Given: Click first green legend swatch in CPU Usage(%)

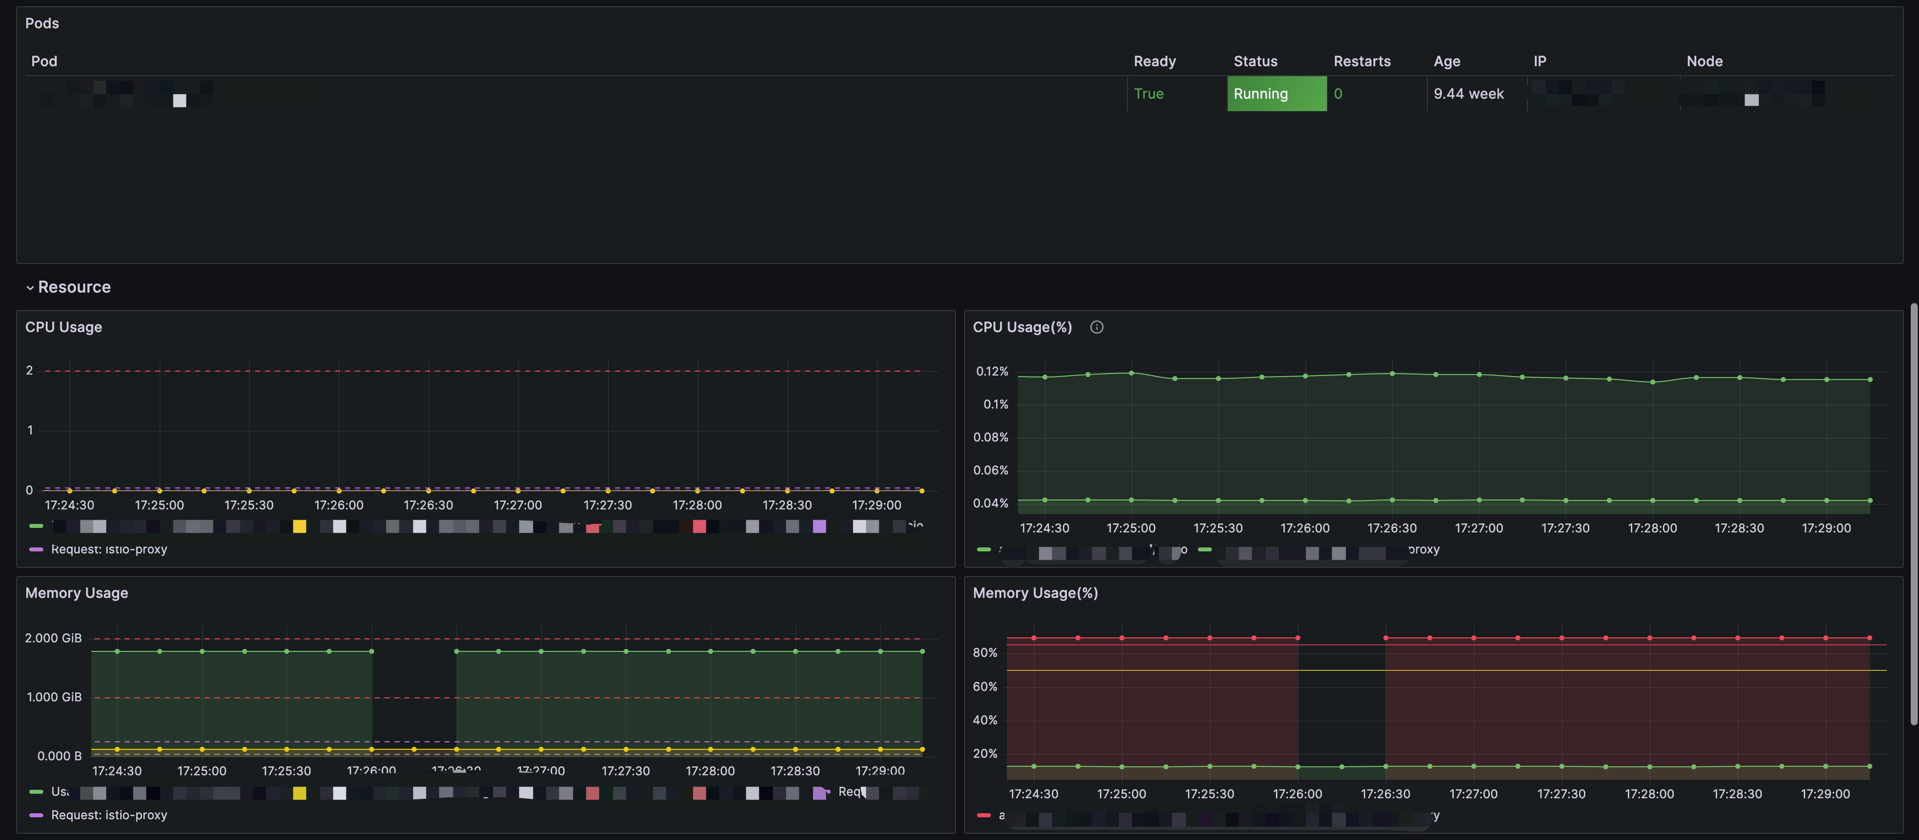Looking at the screenshot, I should coord(984,549).
